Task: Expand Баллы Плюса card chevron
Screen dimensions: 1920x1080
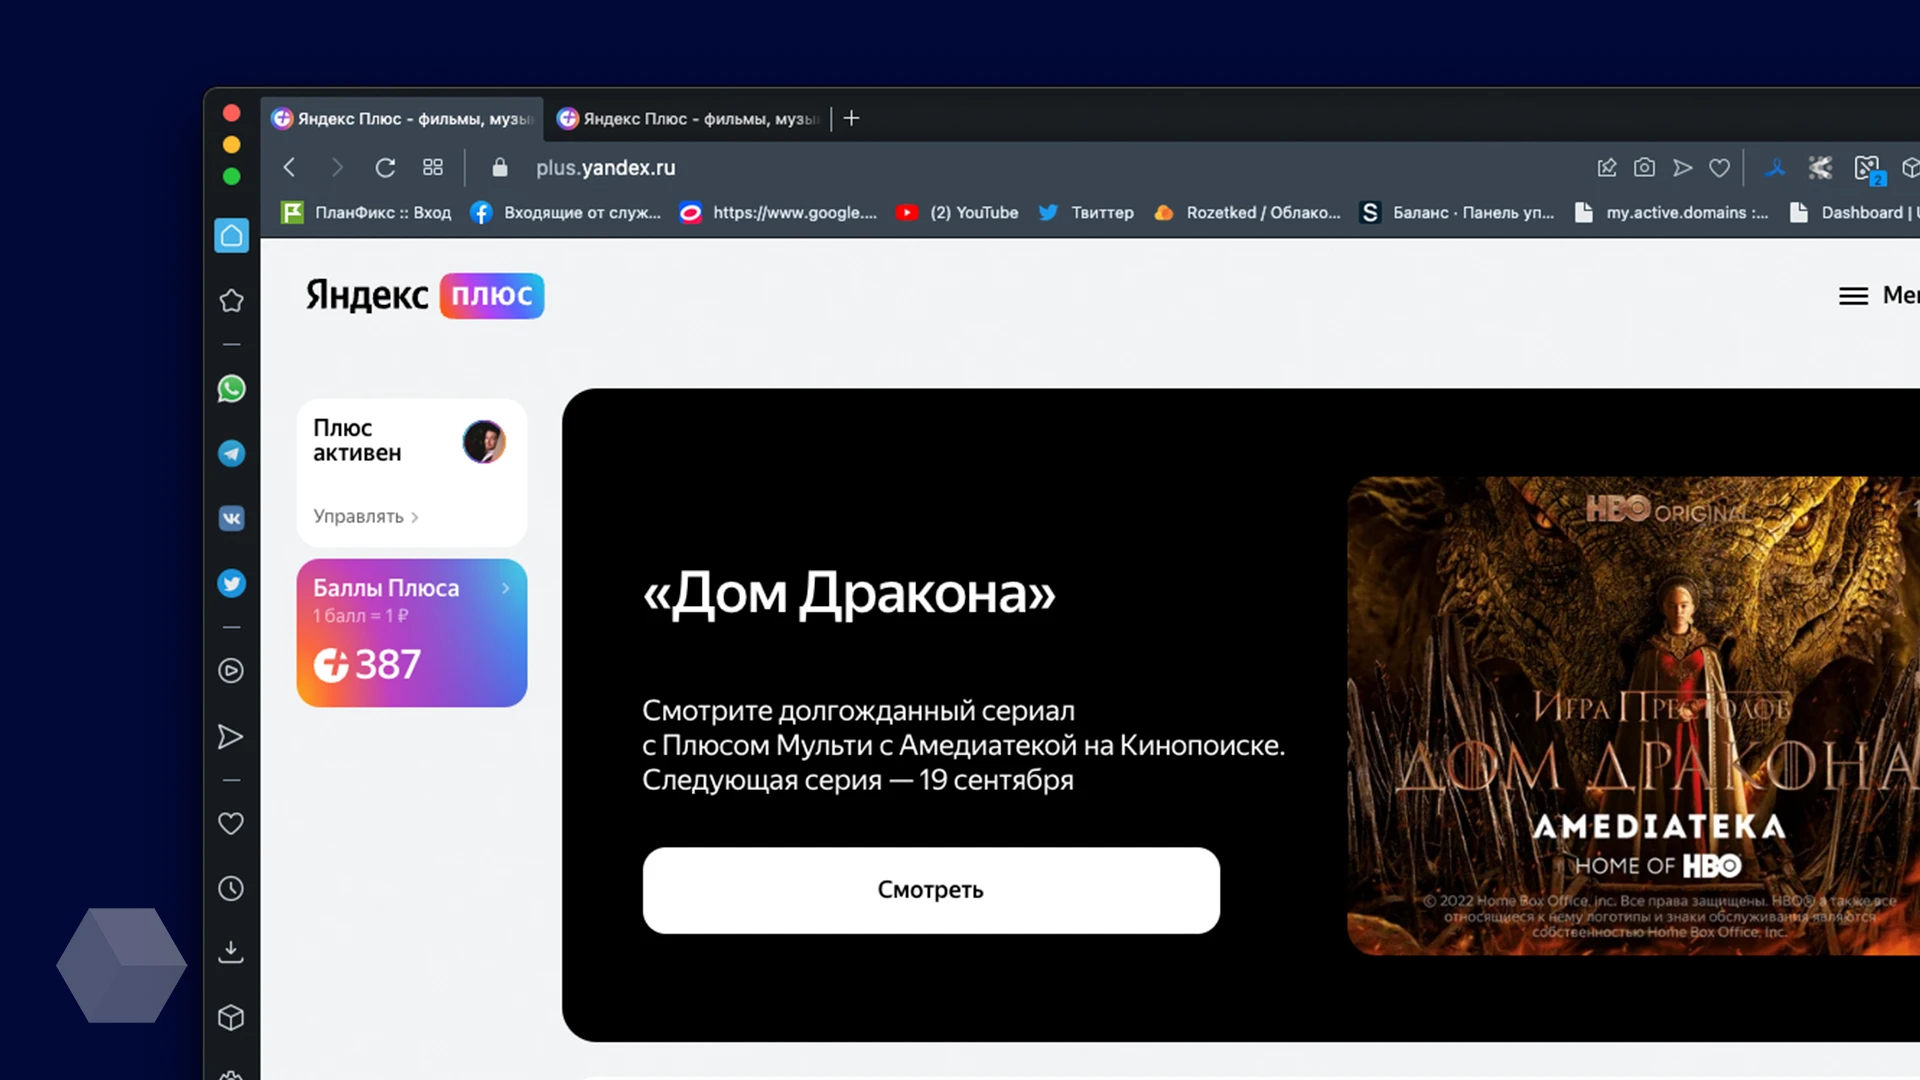Action: coord(506,588)
